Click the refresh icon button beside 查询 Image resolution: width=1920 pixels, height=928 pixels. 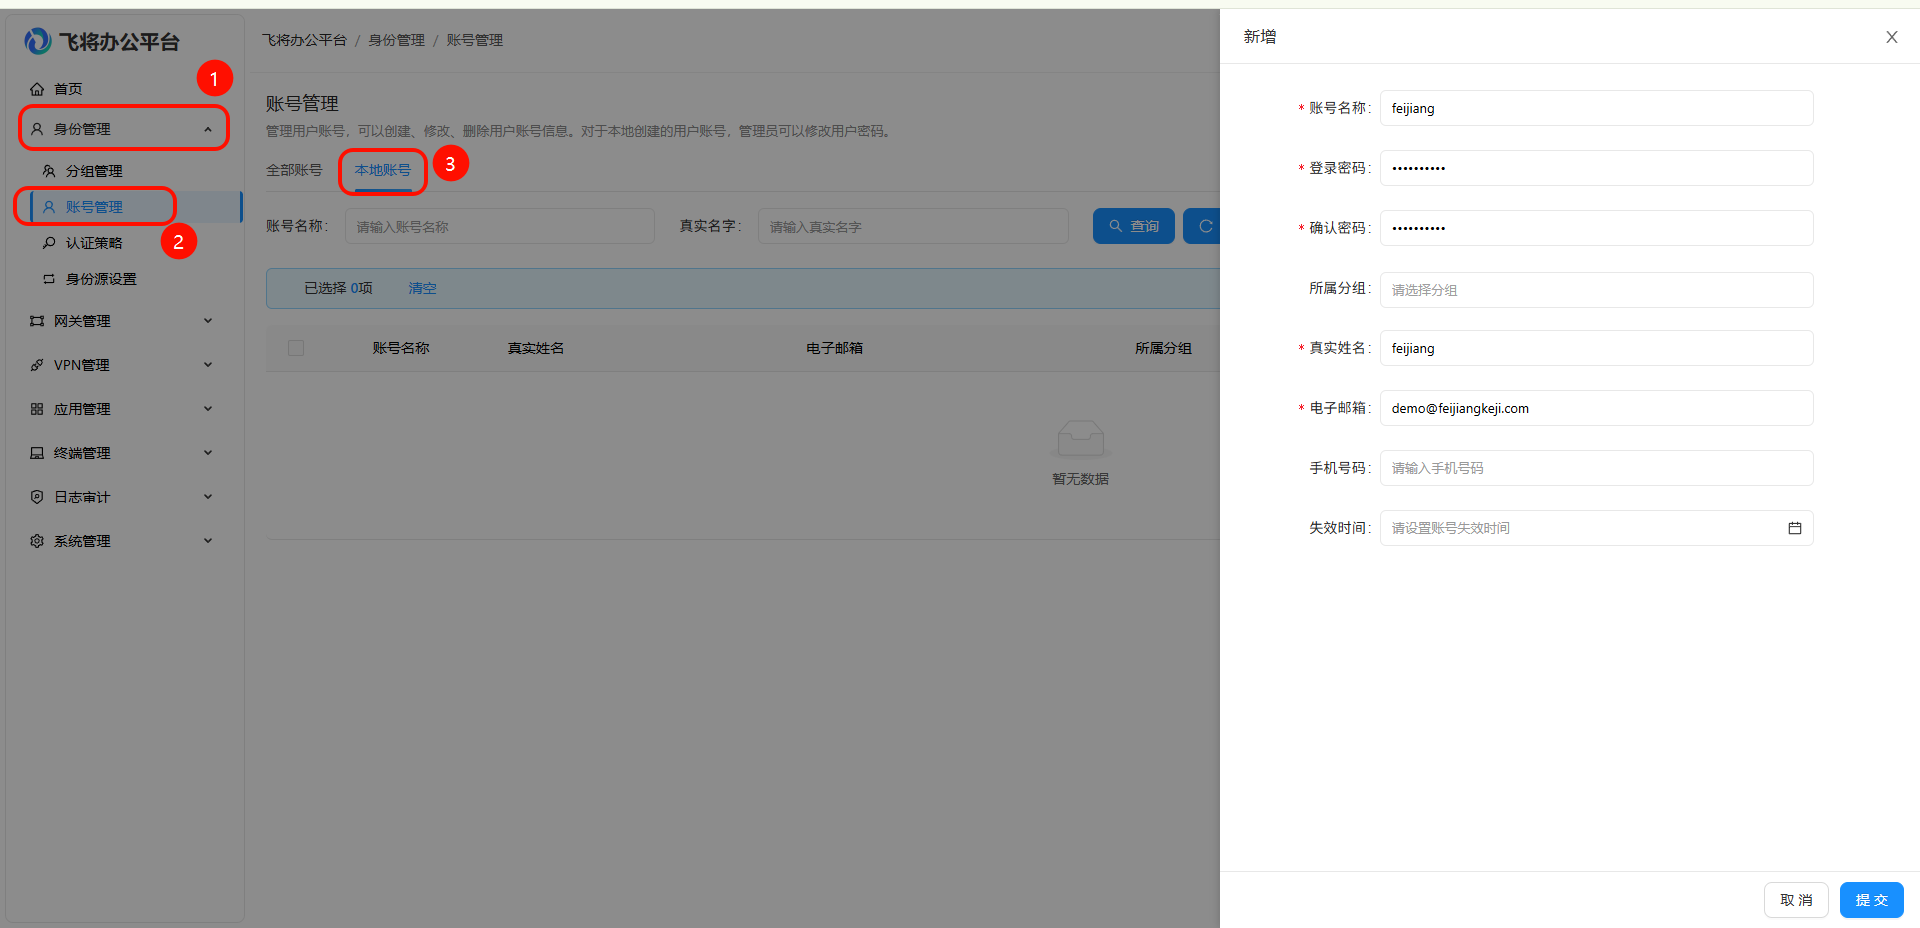pos(1205,226)
